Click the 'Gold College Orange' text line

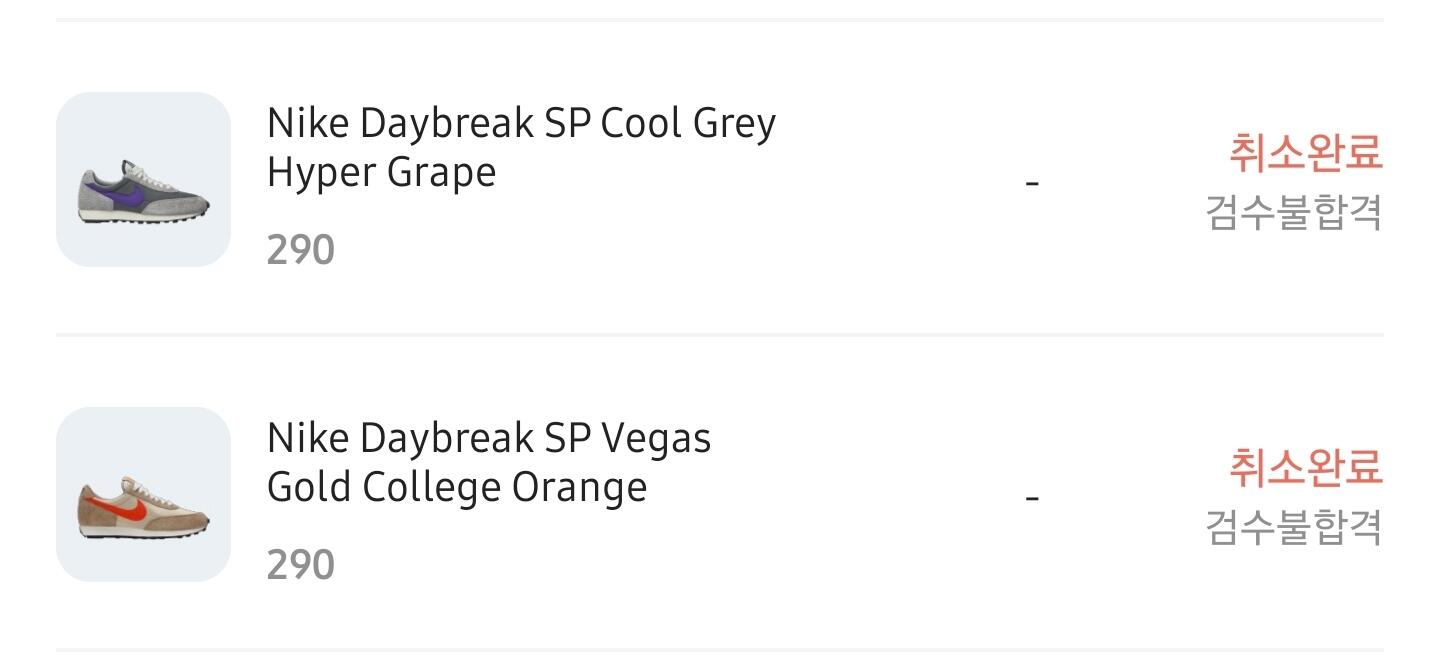457,488
